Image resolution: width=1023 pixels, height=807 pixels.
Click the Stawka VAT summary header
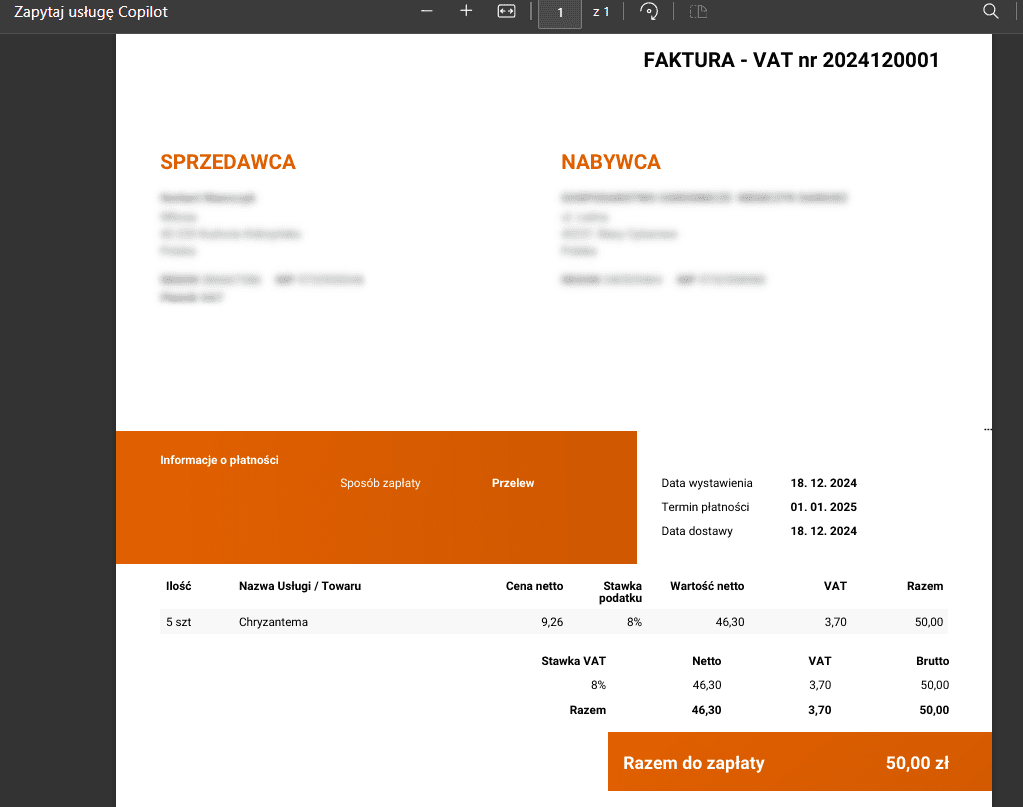573,661
